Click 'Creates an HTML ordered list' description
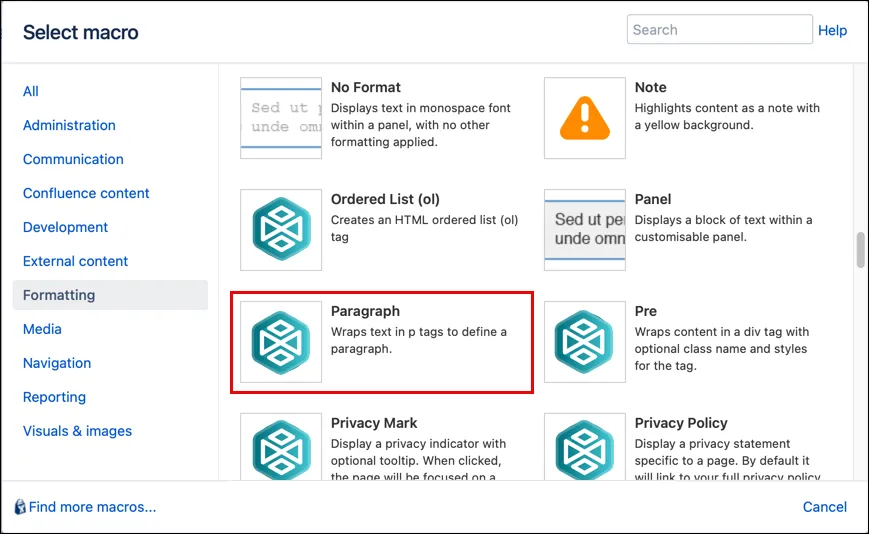This screenshot has width=869, height=534. 425,228
